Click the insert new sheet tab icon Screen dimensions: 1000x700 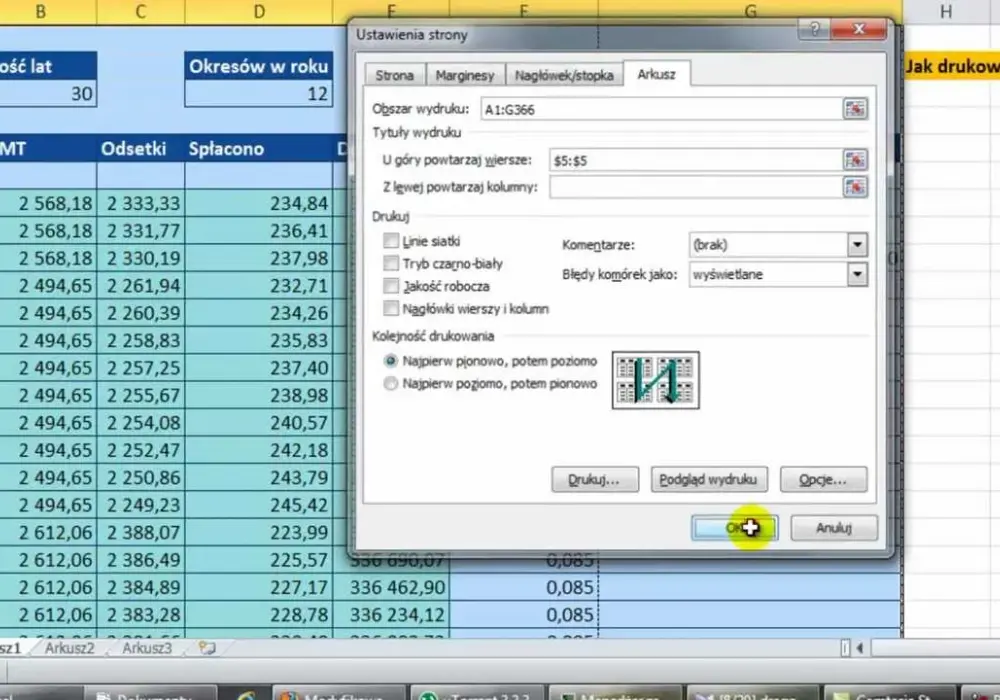pos(207,648)
